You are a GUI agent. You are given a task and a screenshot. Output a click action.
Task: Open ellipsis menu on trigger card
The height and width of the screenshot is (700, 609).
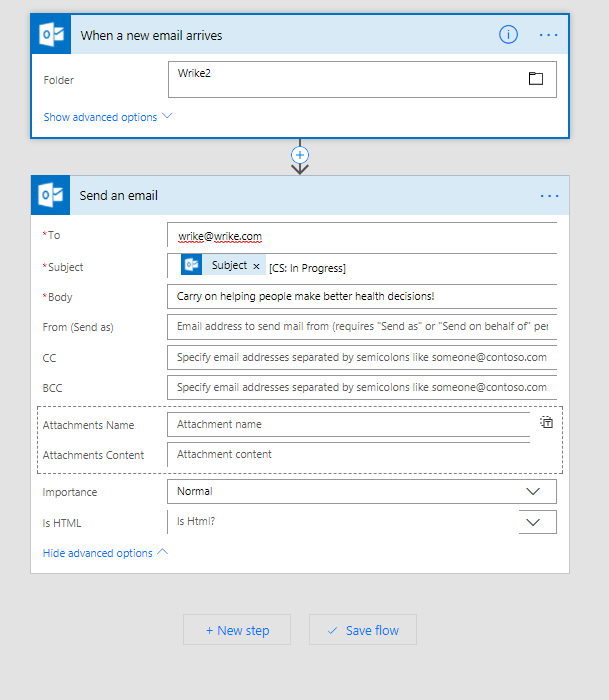pos(549,35)
